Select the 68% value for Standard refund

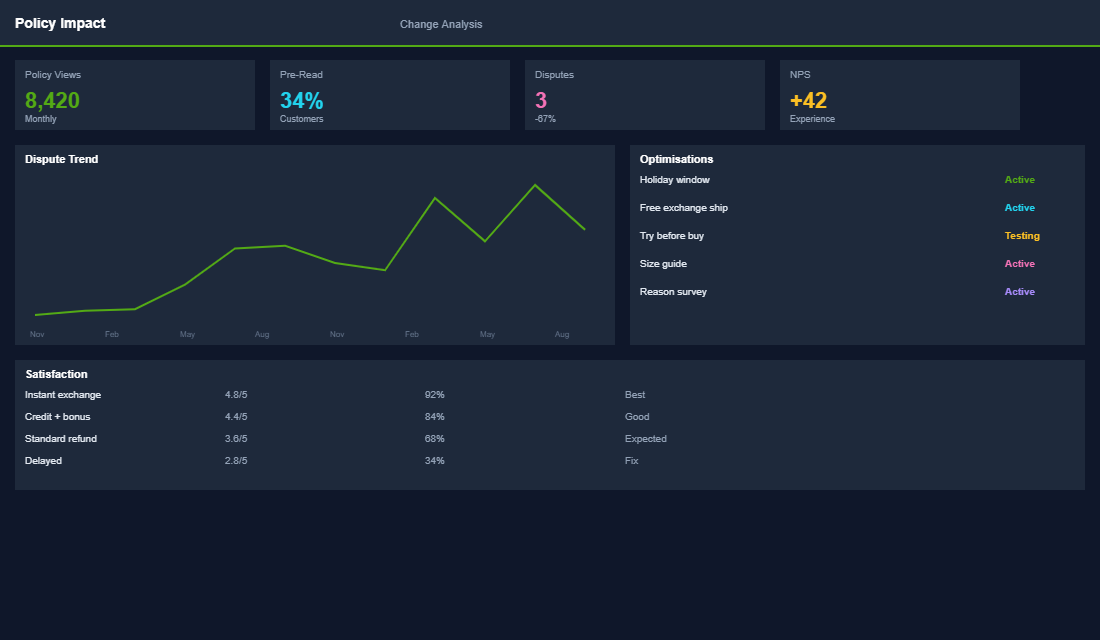pyautogui.click(x=434, y=438)
